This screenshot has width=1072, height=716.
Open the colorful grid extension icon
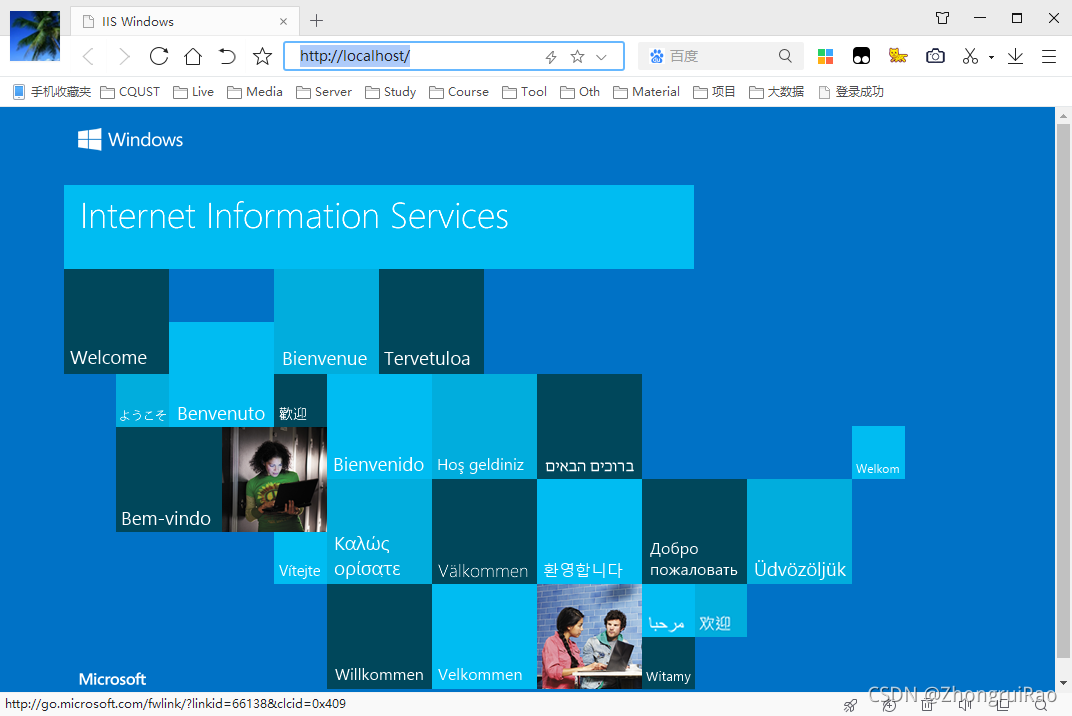click(x=825, y=56)
